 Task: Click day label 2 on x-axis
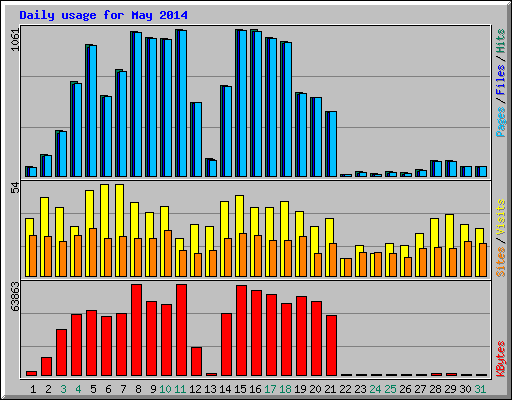[48, 389]
